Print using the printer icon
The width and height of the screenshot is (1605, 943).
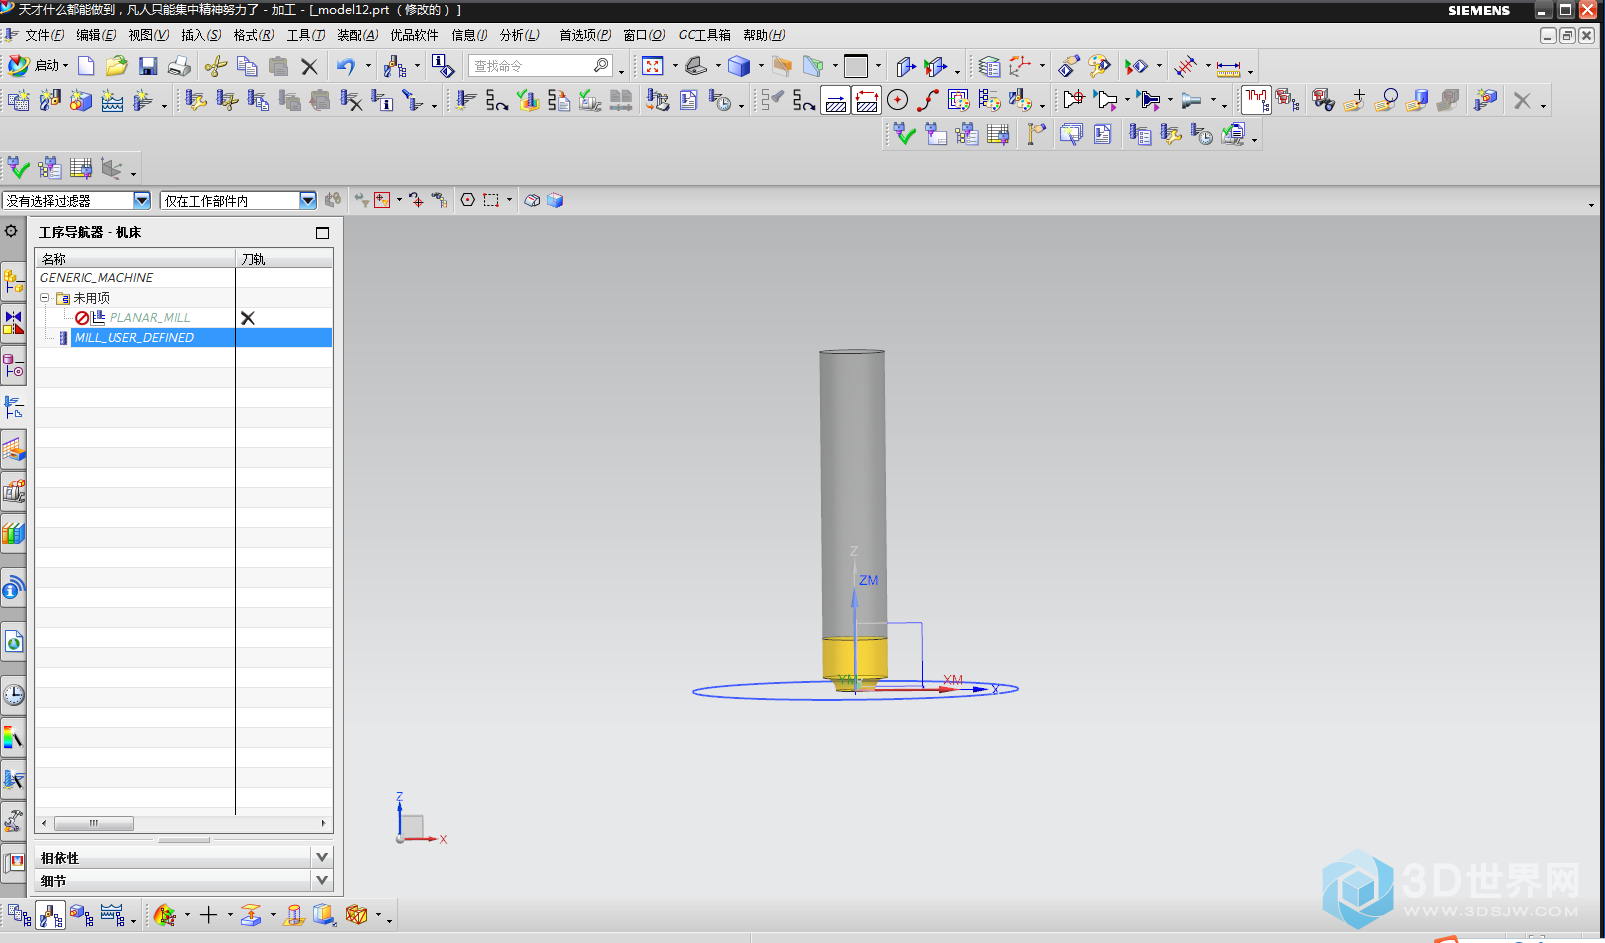pyautogui.click(x=179, y=66)
